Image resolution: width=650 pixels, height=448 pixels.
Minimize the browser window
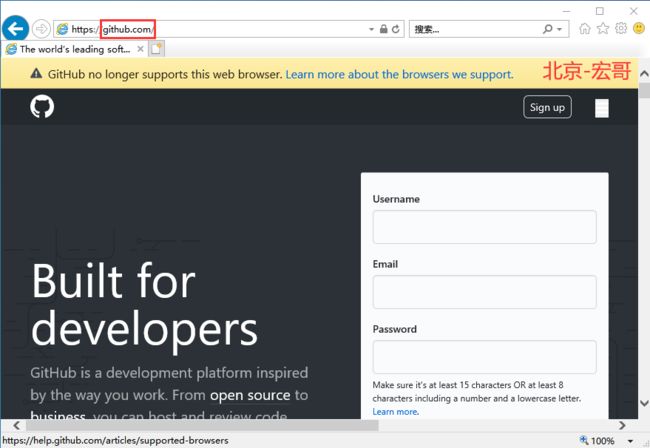click(x=567, y=11)
